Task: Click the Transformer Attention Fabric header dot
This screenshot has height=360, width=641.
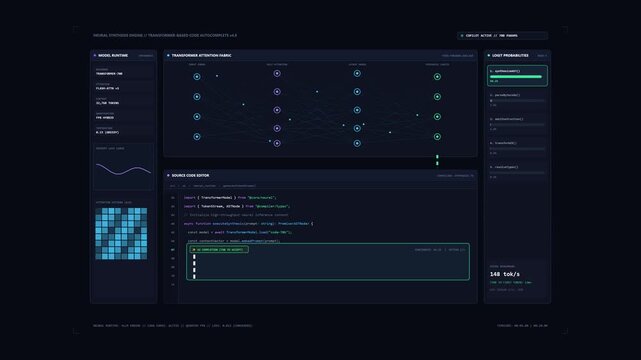Action: click(168, 56)
